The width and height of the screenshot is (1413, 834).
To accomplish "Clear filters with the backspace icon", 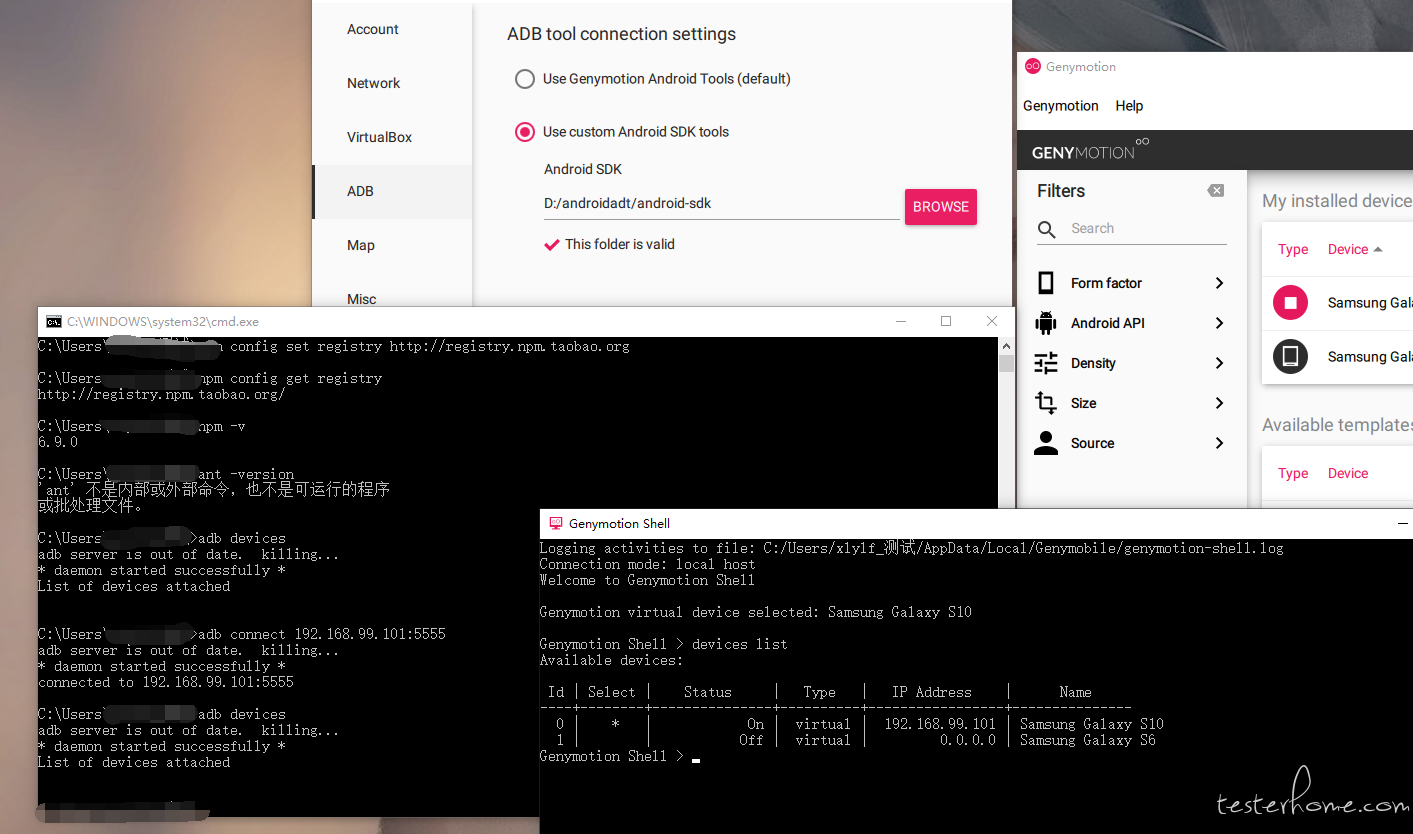I will tap(1216, 191).
